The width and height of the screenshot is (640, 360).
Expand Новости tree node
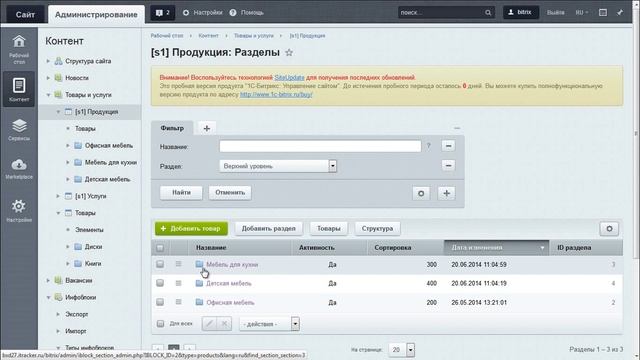point(48,78)
